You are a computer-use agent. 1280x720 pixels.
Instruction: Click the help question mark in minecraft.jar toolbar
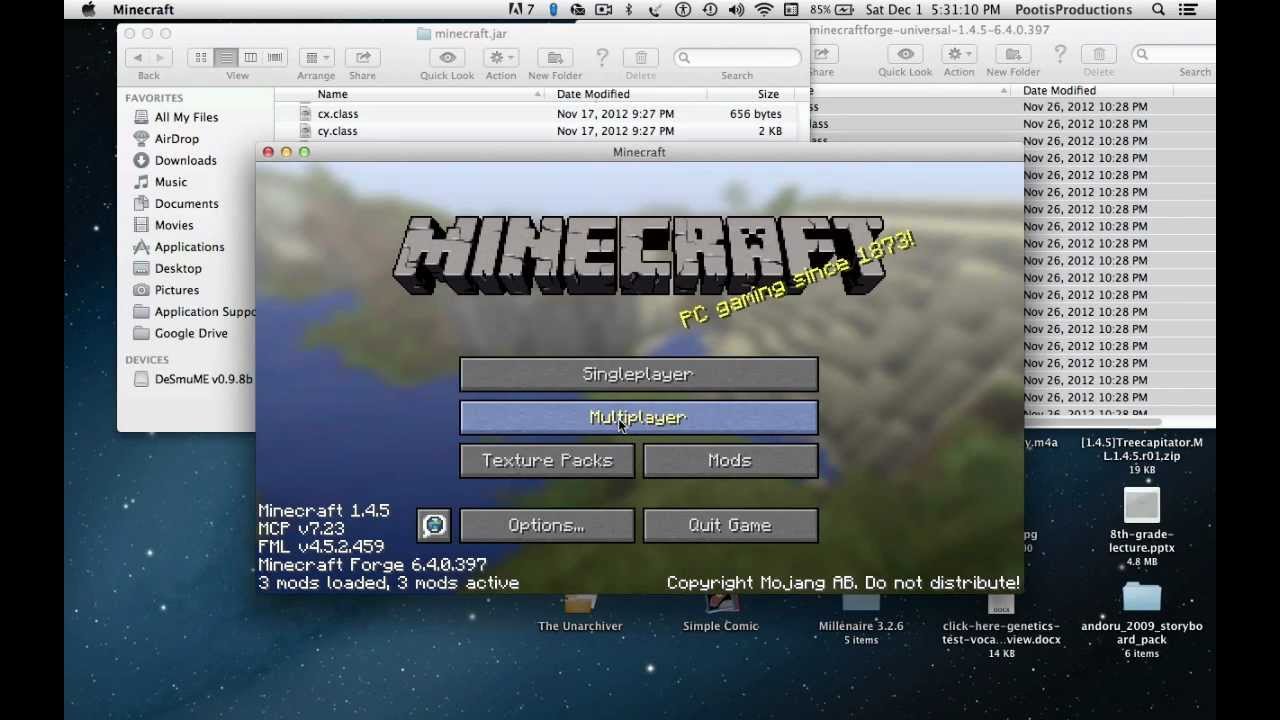pos(602,58)
